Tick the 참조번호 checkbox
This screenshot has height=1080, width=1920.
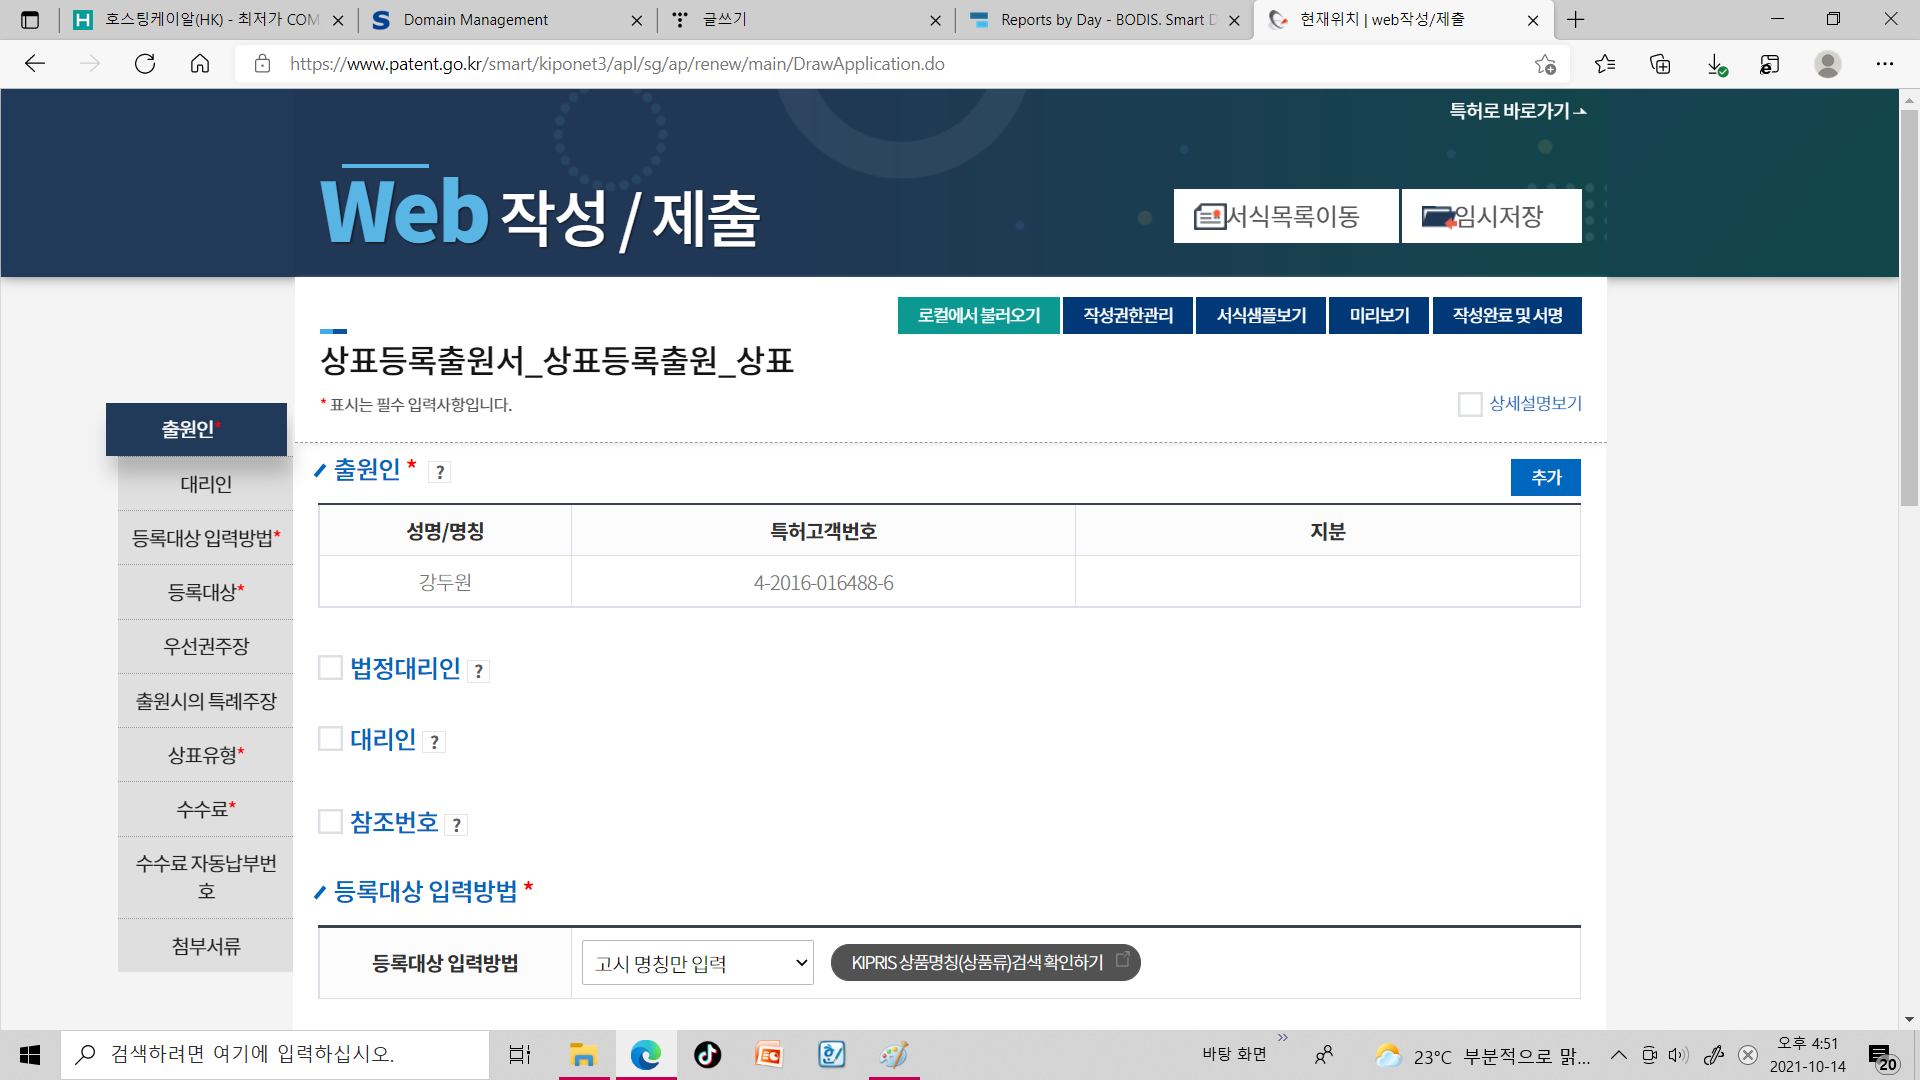330,822
